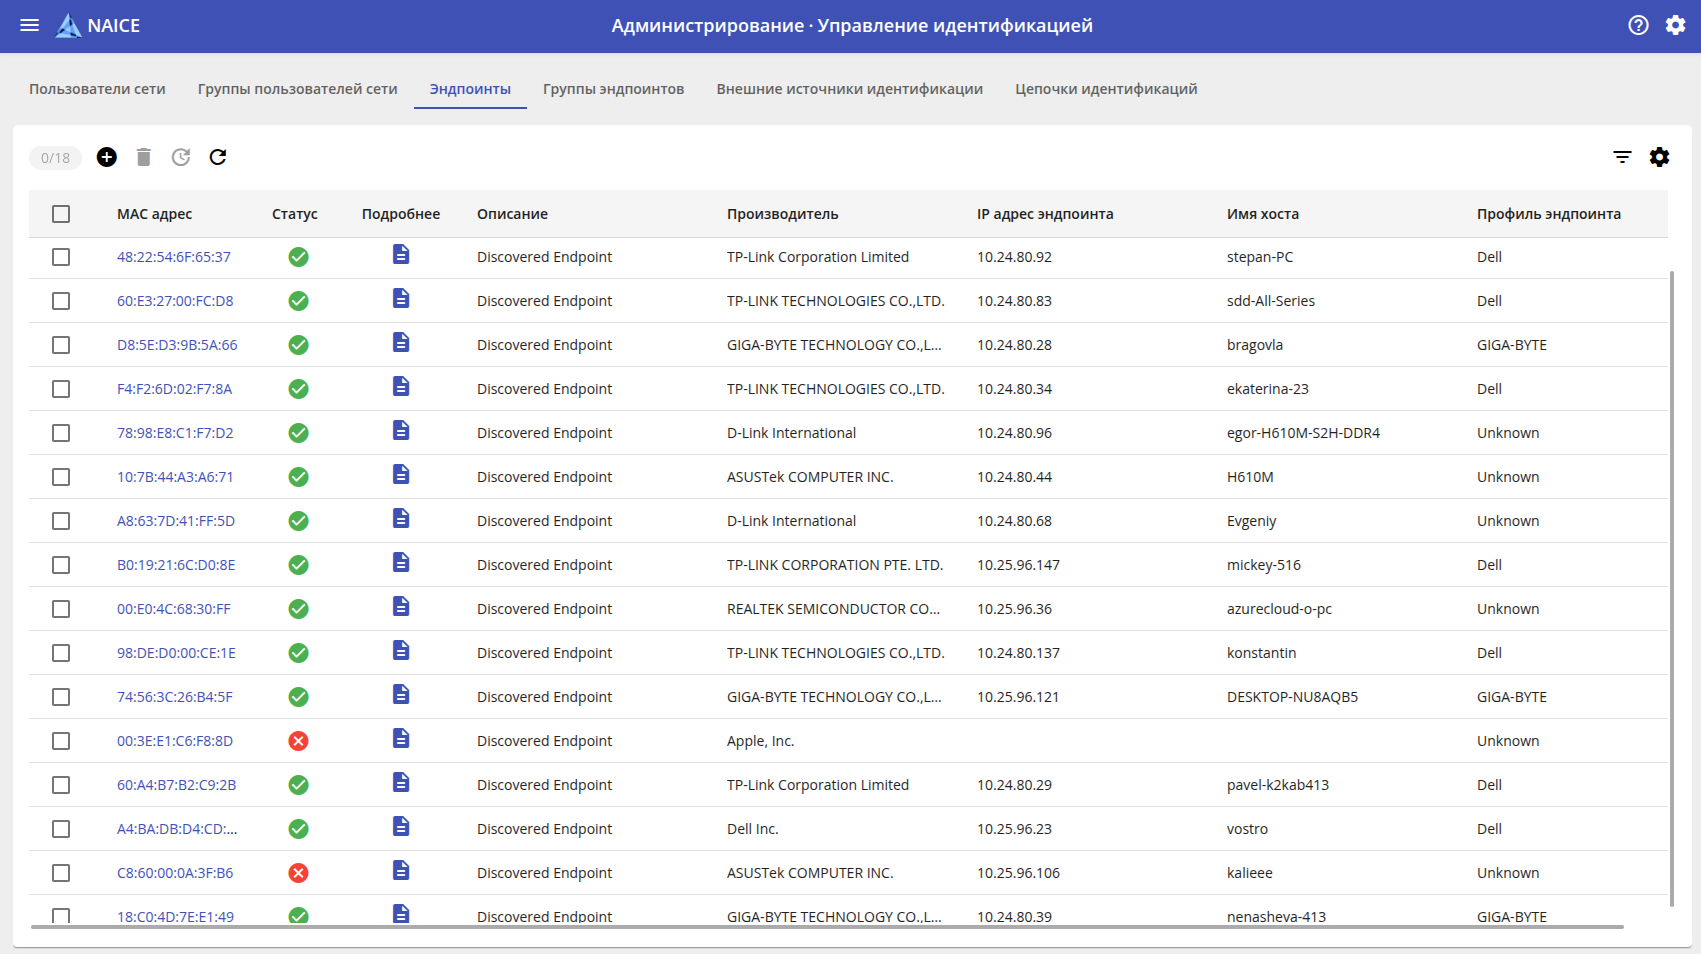Go to Внешние источники идентификации tab
1701x954 pixels.
[x=849, y=89]
